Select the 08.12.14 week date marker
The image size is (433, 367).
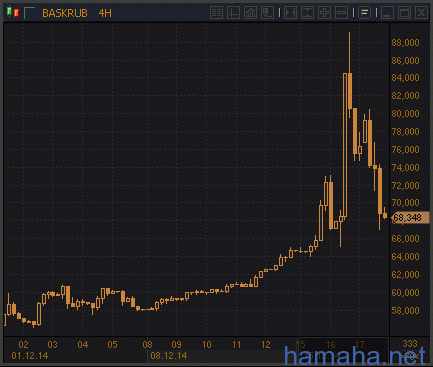169,356
